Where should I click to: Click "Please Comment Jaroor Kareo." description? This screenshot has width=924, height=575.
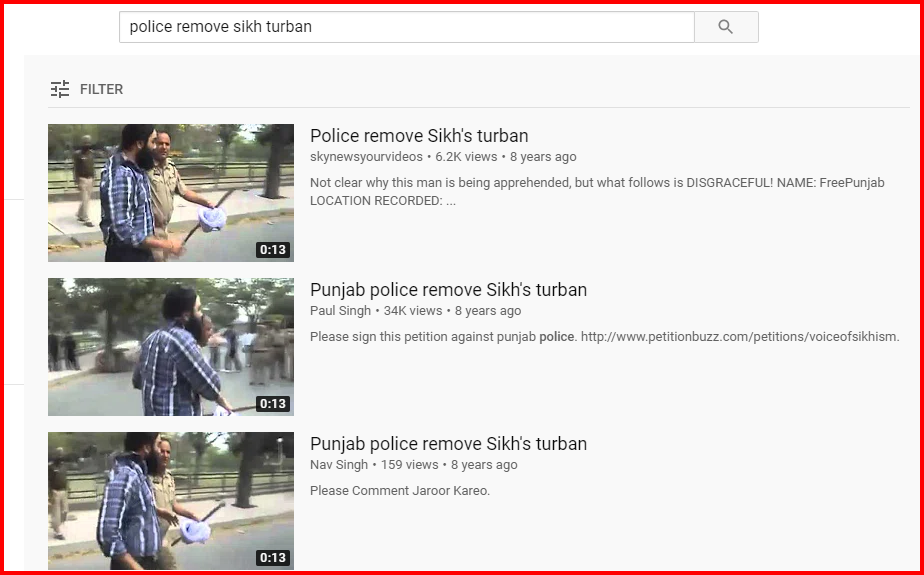(x=400, y=491)
